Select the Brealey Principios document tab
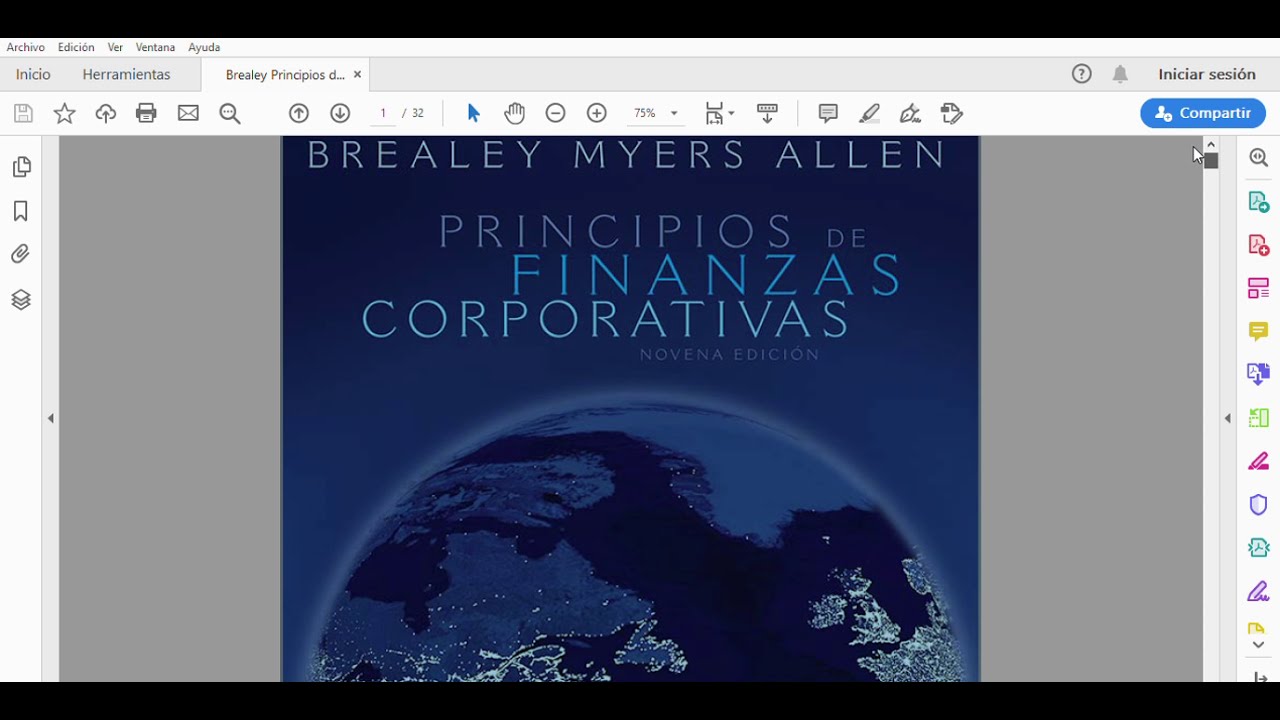Image resolution: width=1280 pixels, height=720 pixels. click(x=284, y=75)
